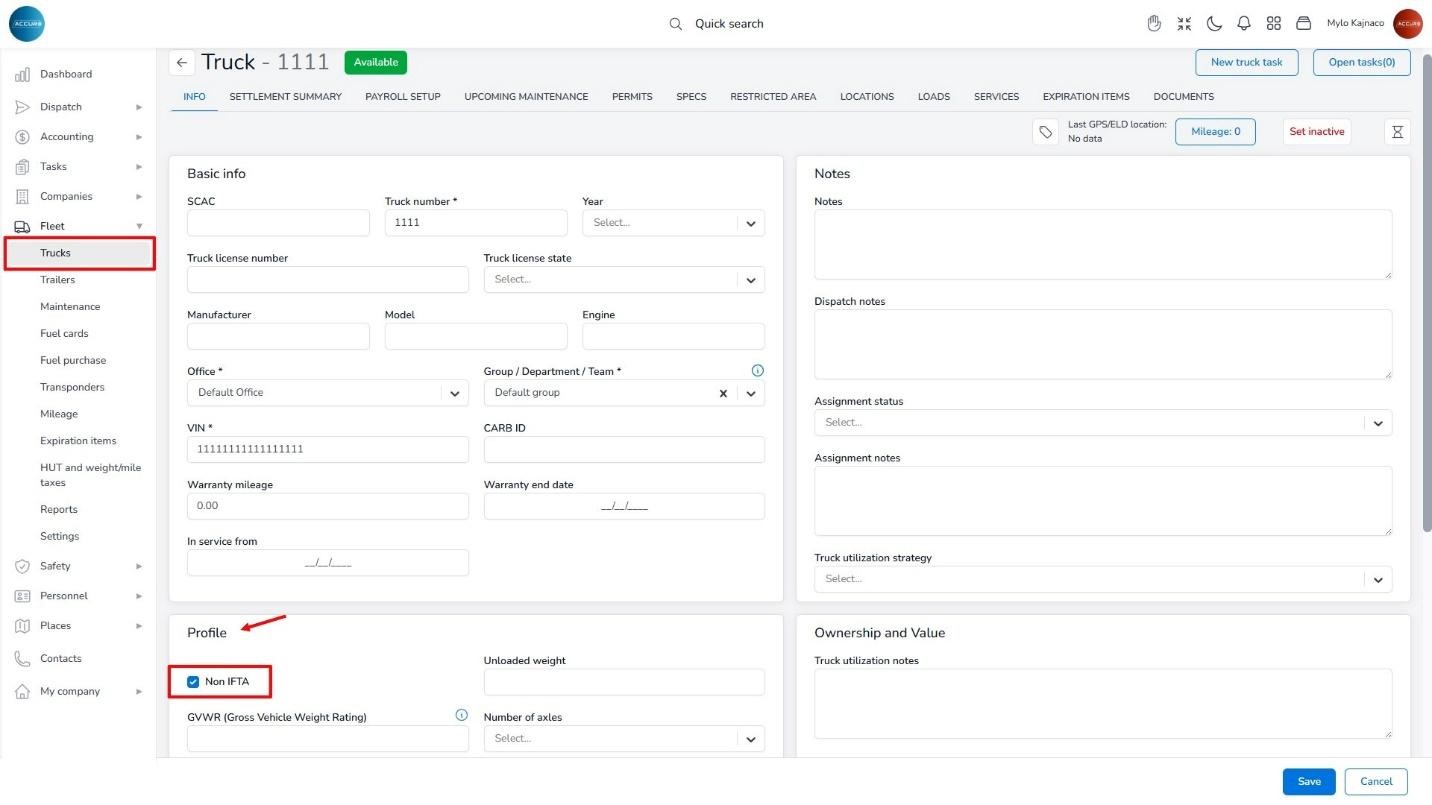Viewport: 1432px width, 805px height.
Task: Clear the Default group selection
Action: 723,393
